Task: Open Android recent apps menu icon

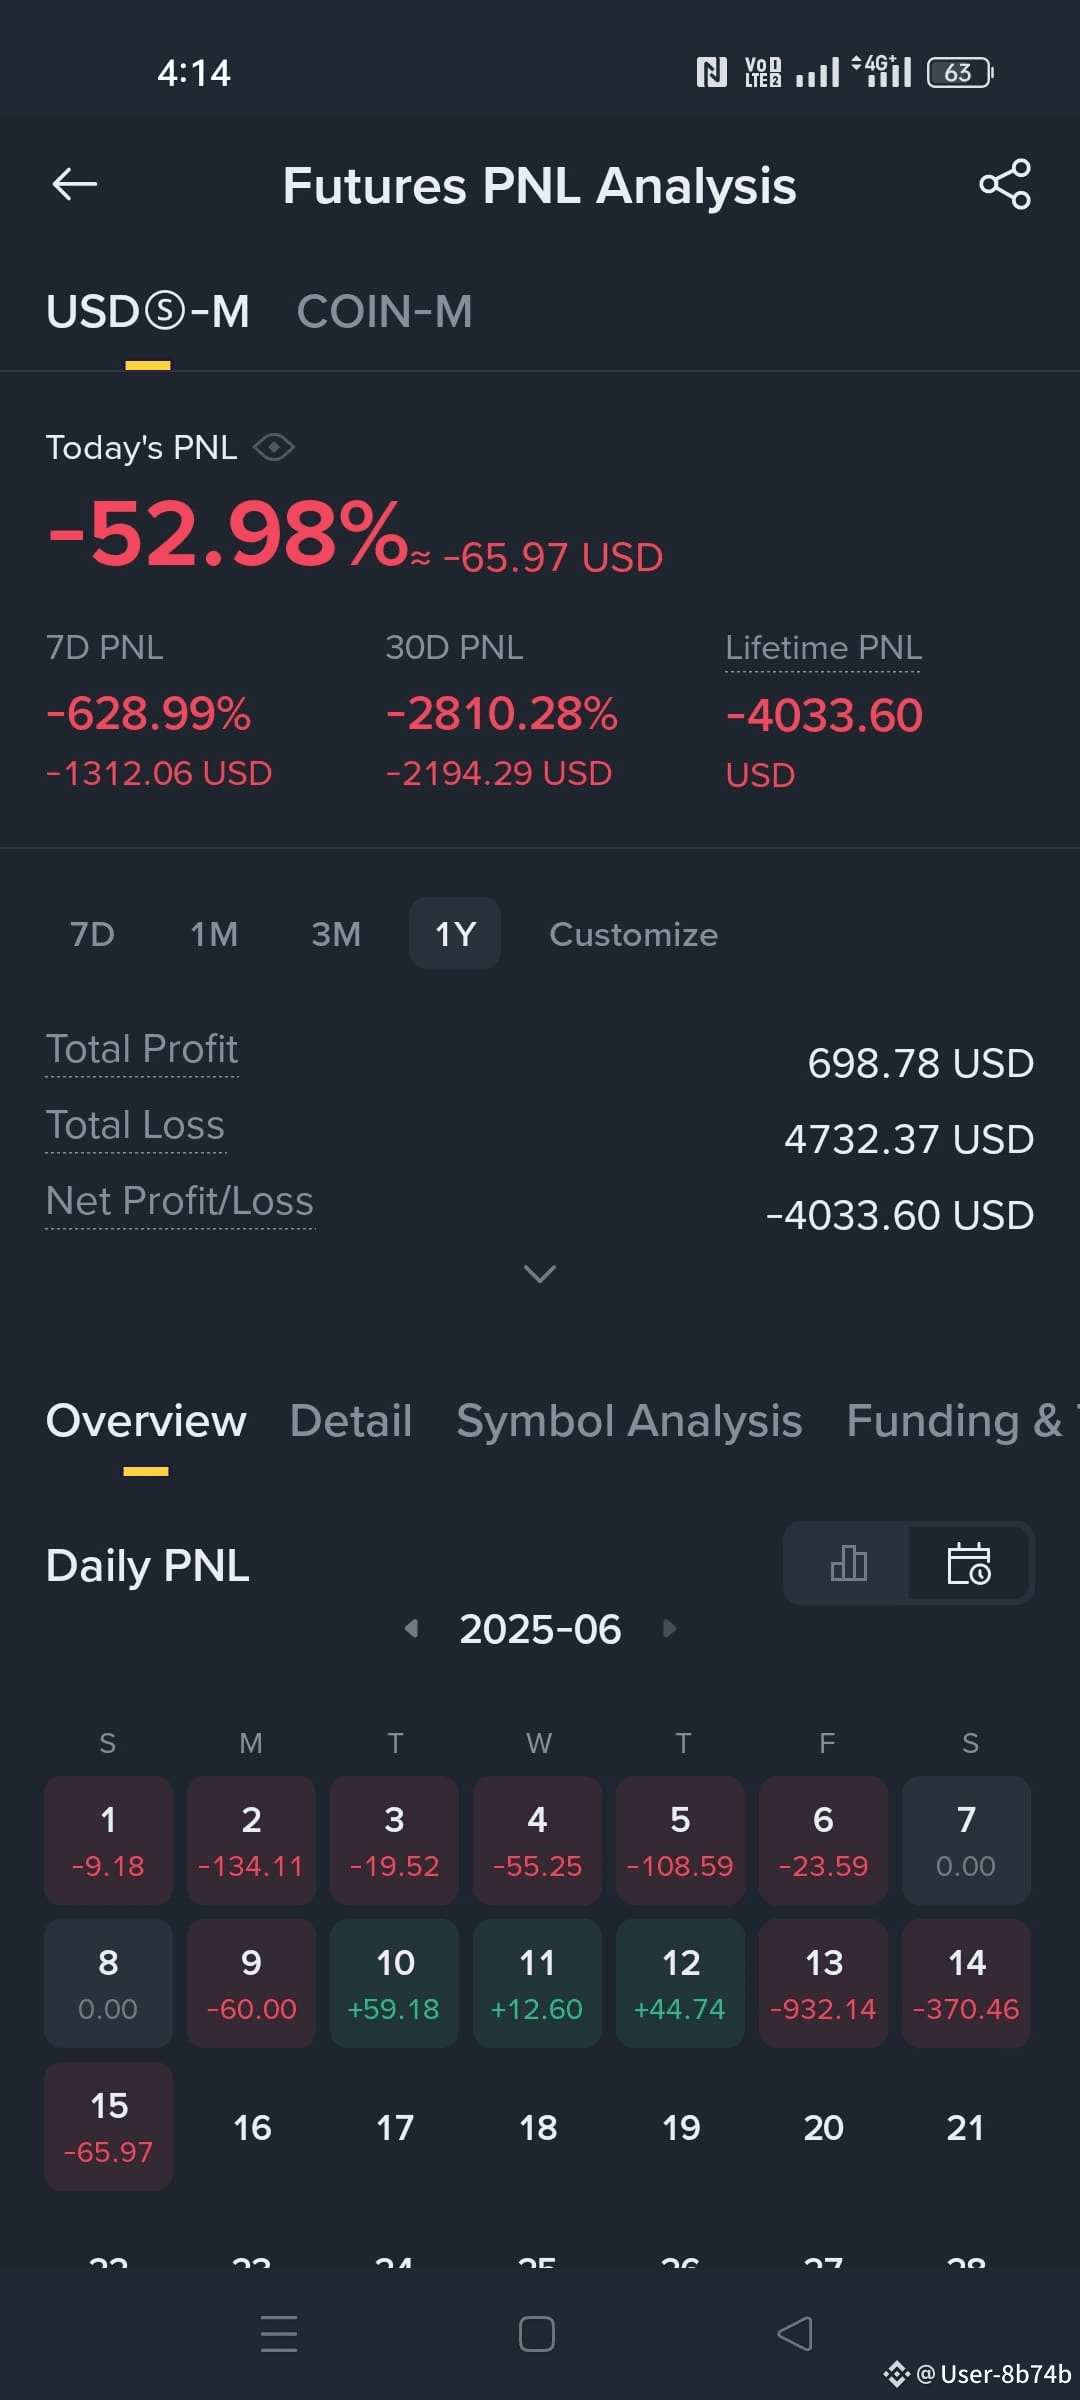Action: [279, 2334]
